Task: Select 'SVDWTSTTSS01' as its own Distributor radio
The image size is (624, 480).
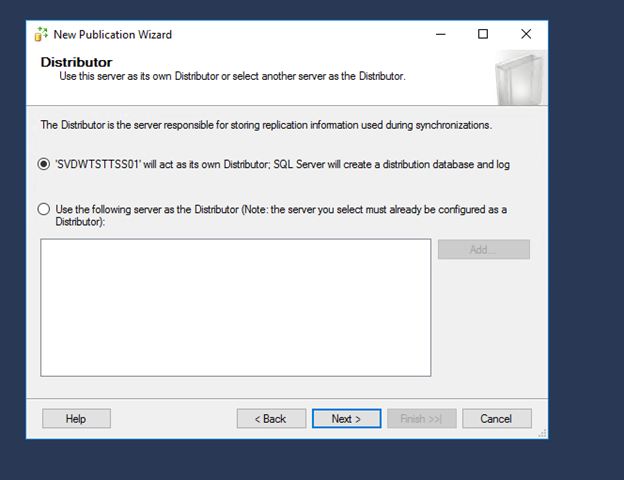Action: click(44, 164)
